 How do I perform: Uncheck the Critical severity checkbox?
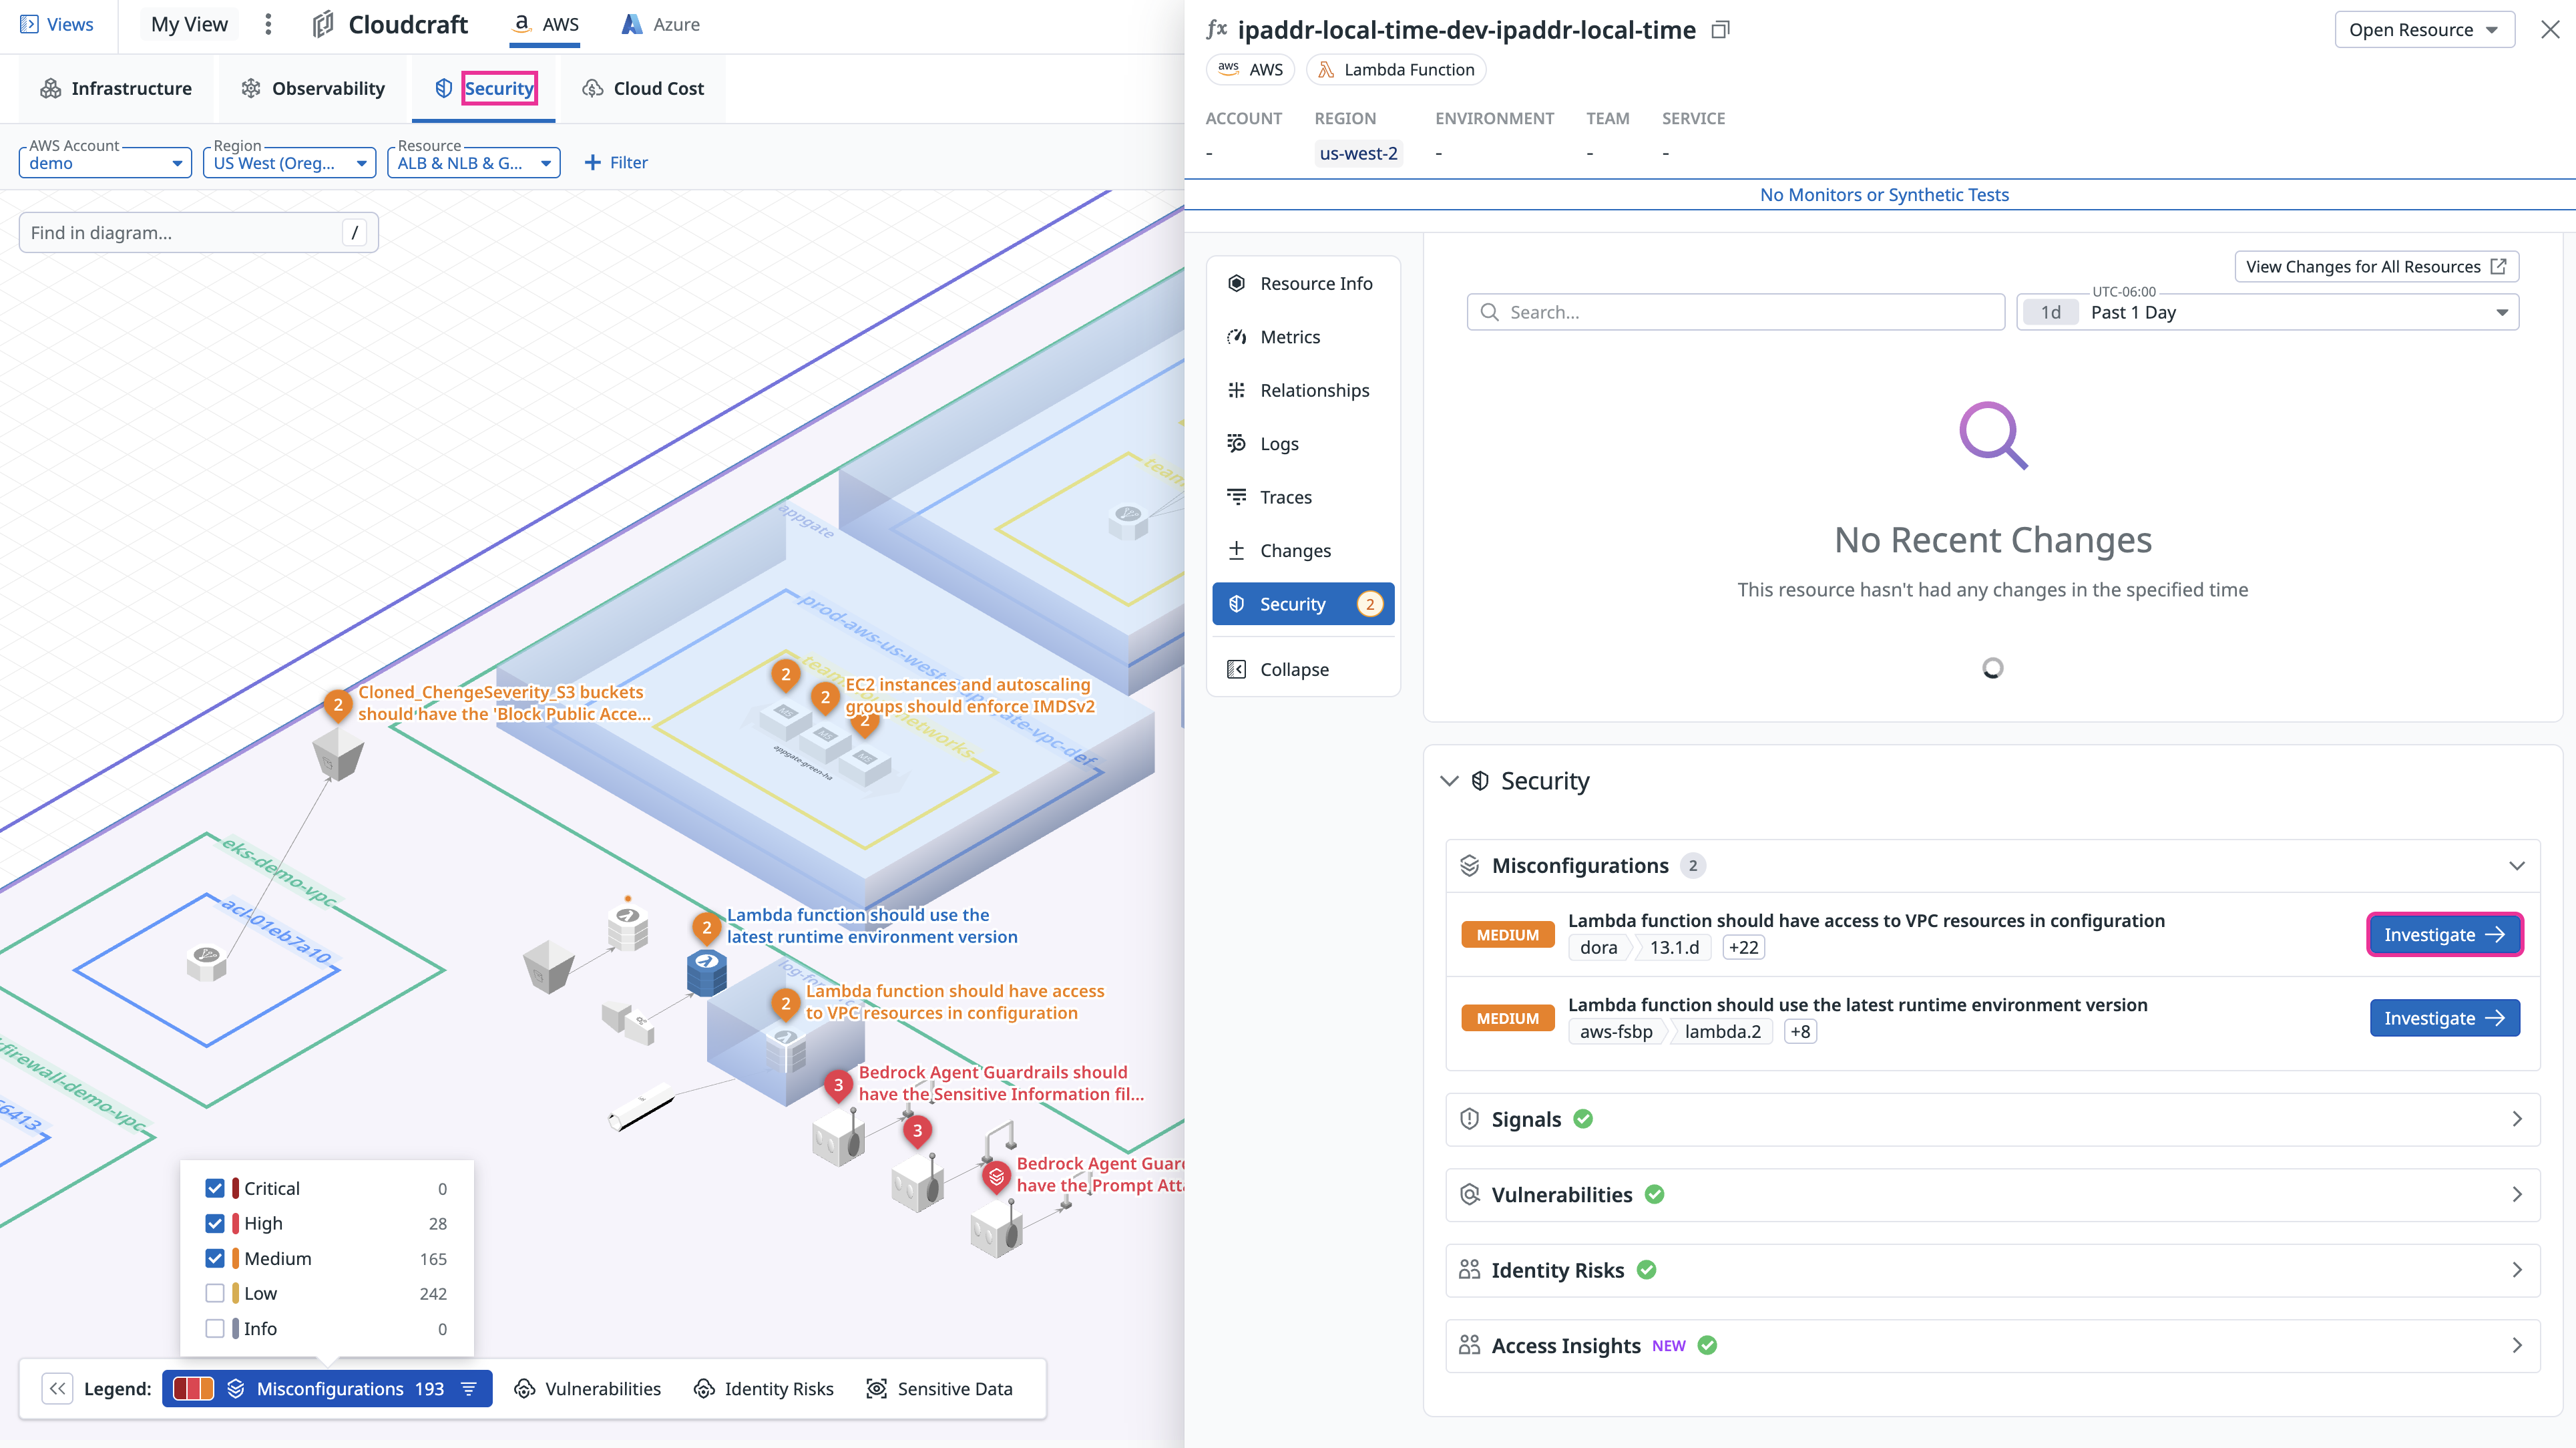pos(215,1188)
